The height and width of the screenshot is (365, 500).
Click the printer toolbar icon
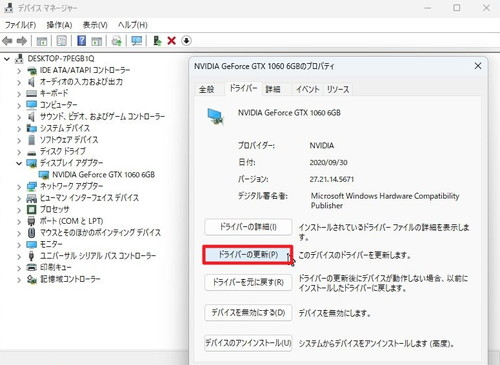117,41
